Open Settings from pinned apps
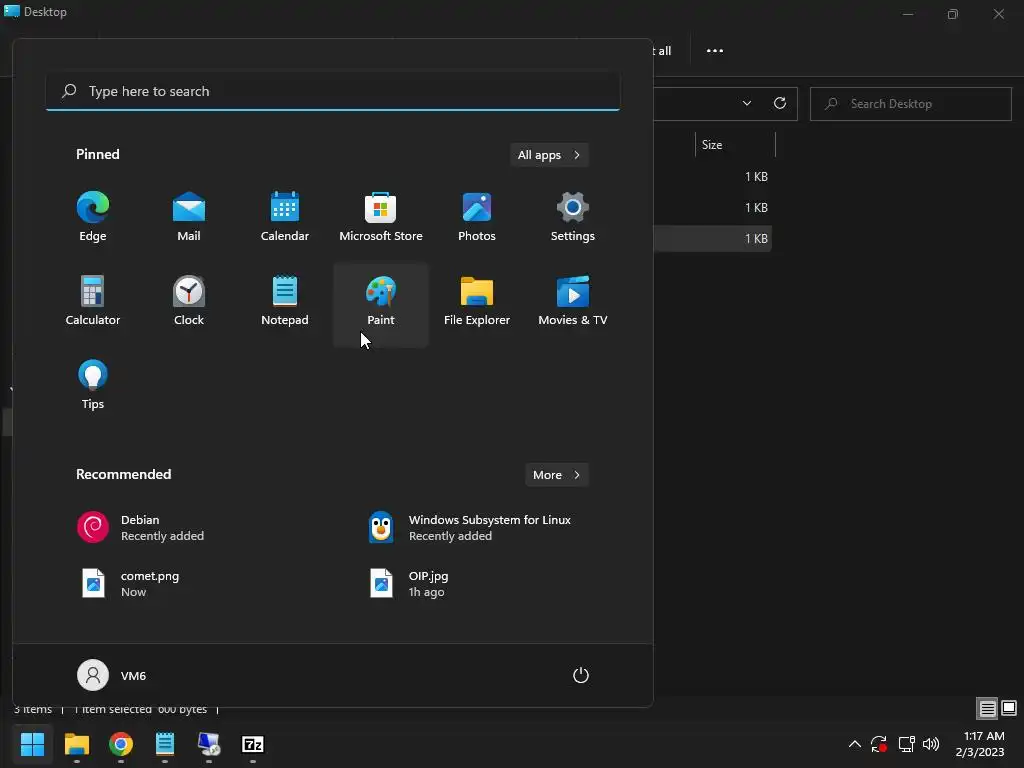Screen dimensions: 1024x768 (x=573, y=217)
